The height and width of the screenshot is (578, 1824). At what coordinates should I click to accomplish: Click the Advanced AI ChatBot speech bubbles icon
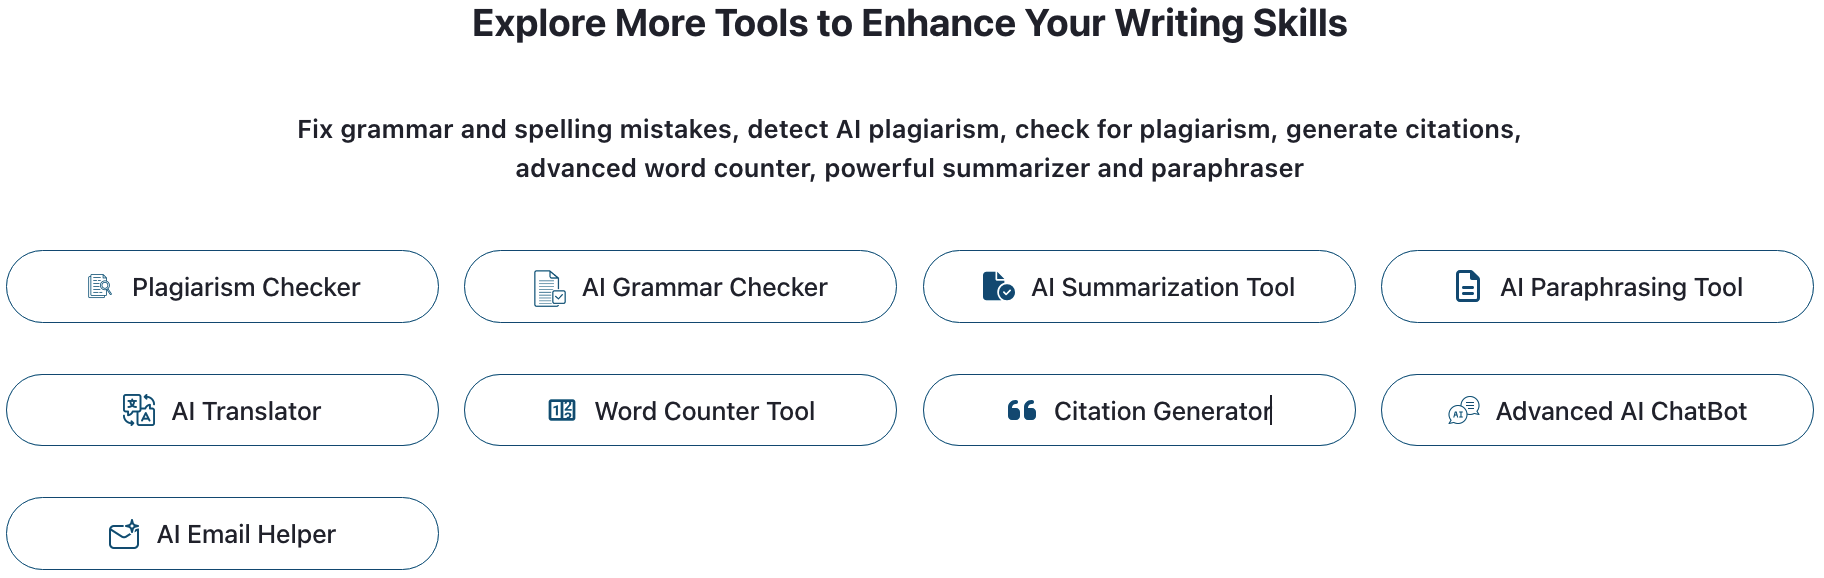[1464, 410]
